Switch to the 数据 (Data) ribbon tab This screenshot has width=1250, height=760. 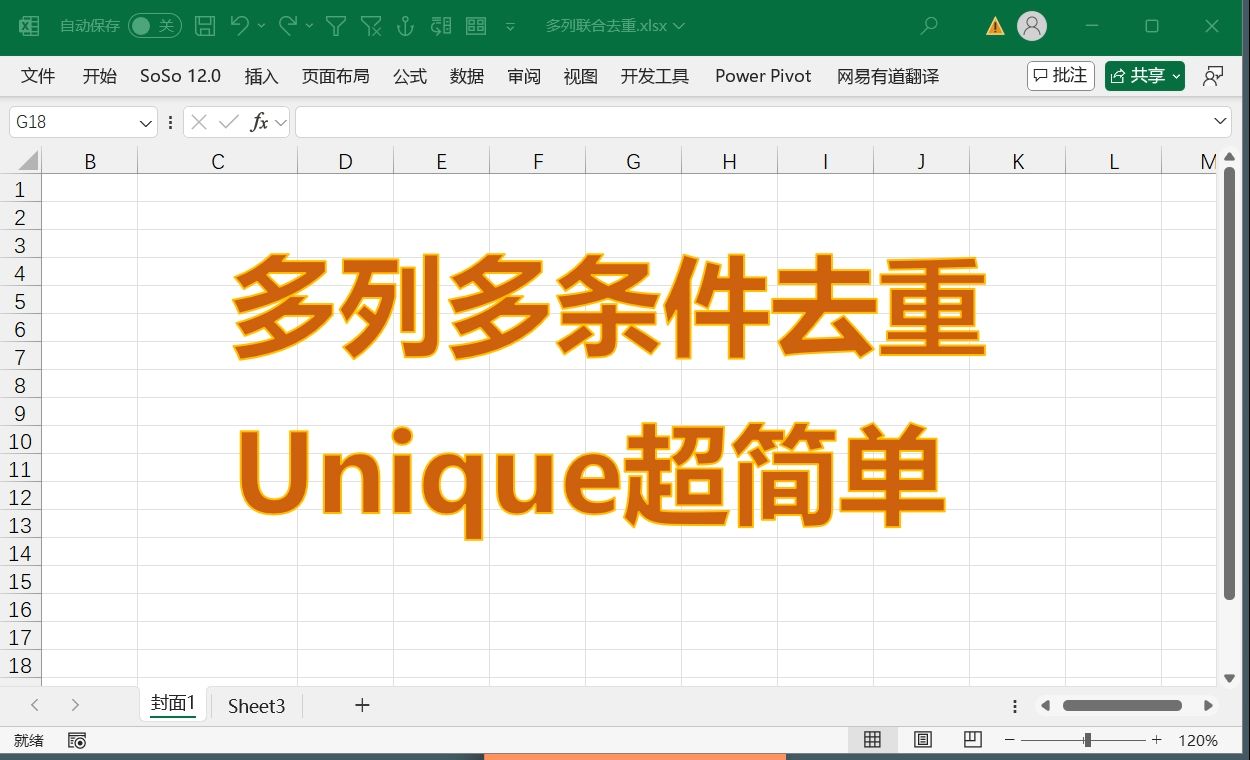coord(466,76)
